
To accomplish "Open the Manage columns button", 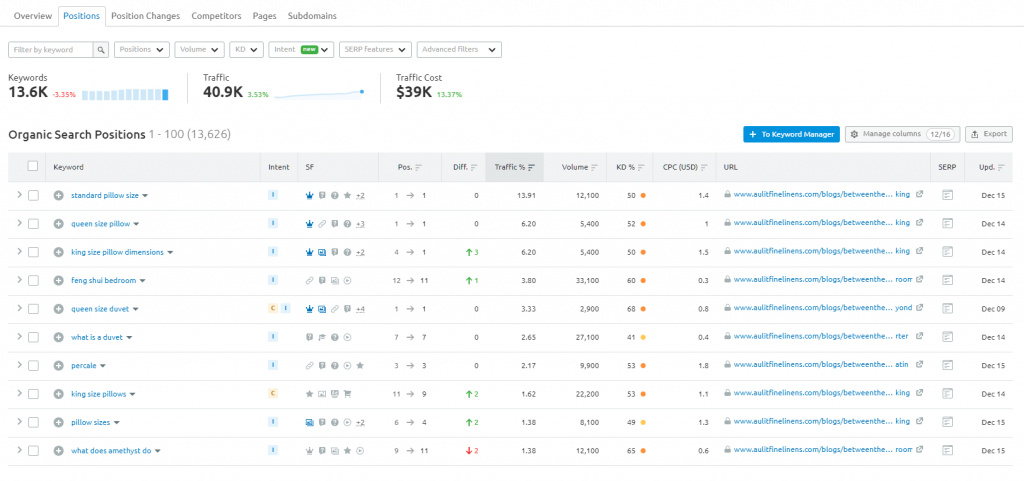I will pos(903,134).
